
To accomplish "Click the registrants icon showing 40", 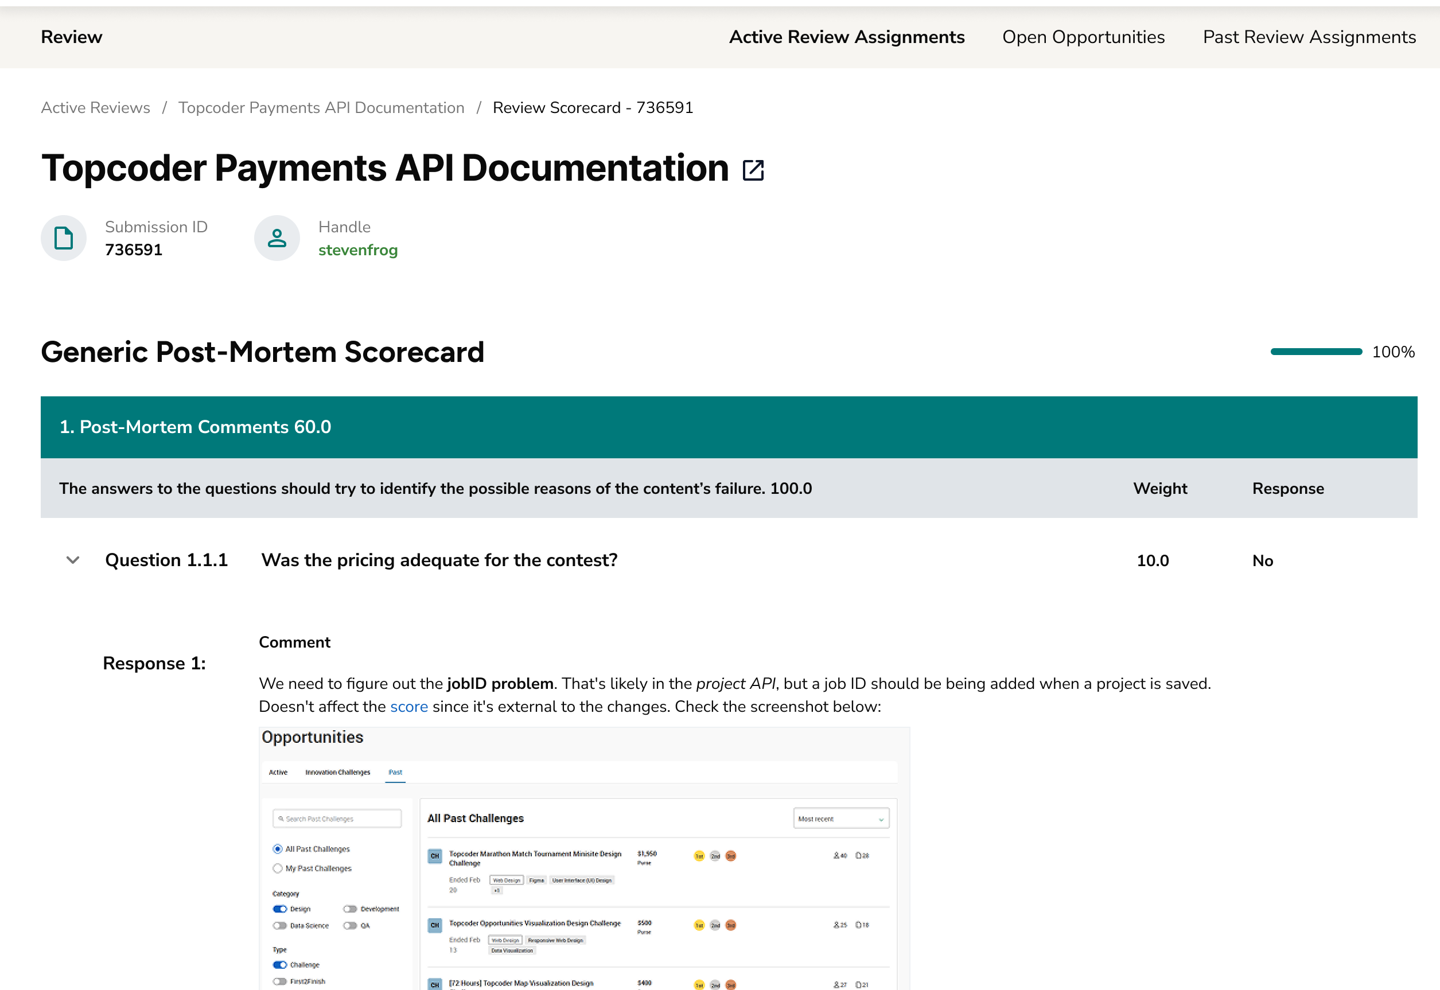I will click(836, 856).
